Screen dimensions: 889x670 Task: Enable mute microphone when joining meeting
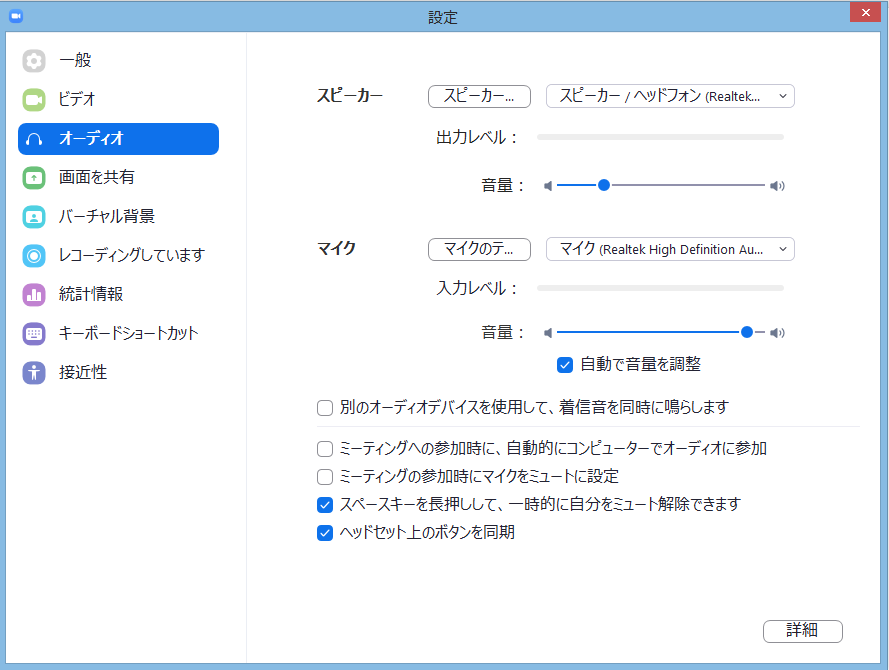pyautogui.click(x=325, y=477)
